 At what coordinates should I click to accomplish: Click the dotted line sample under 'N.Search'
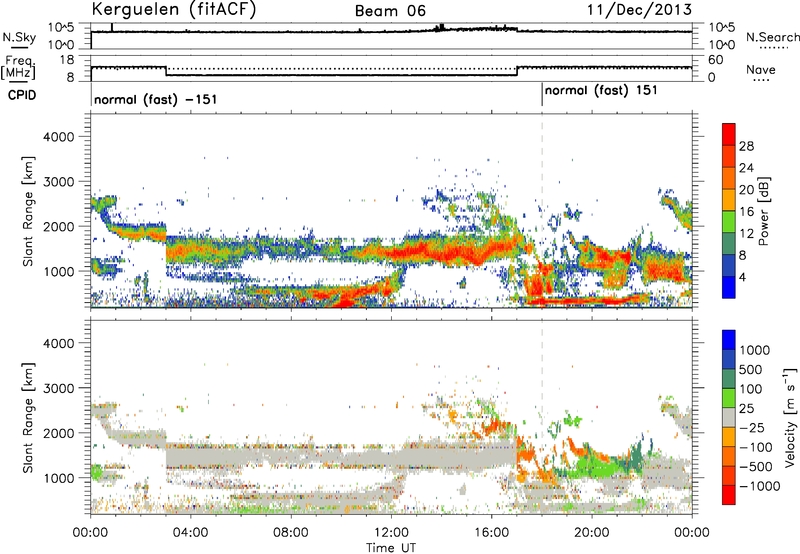point(773,48)
